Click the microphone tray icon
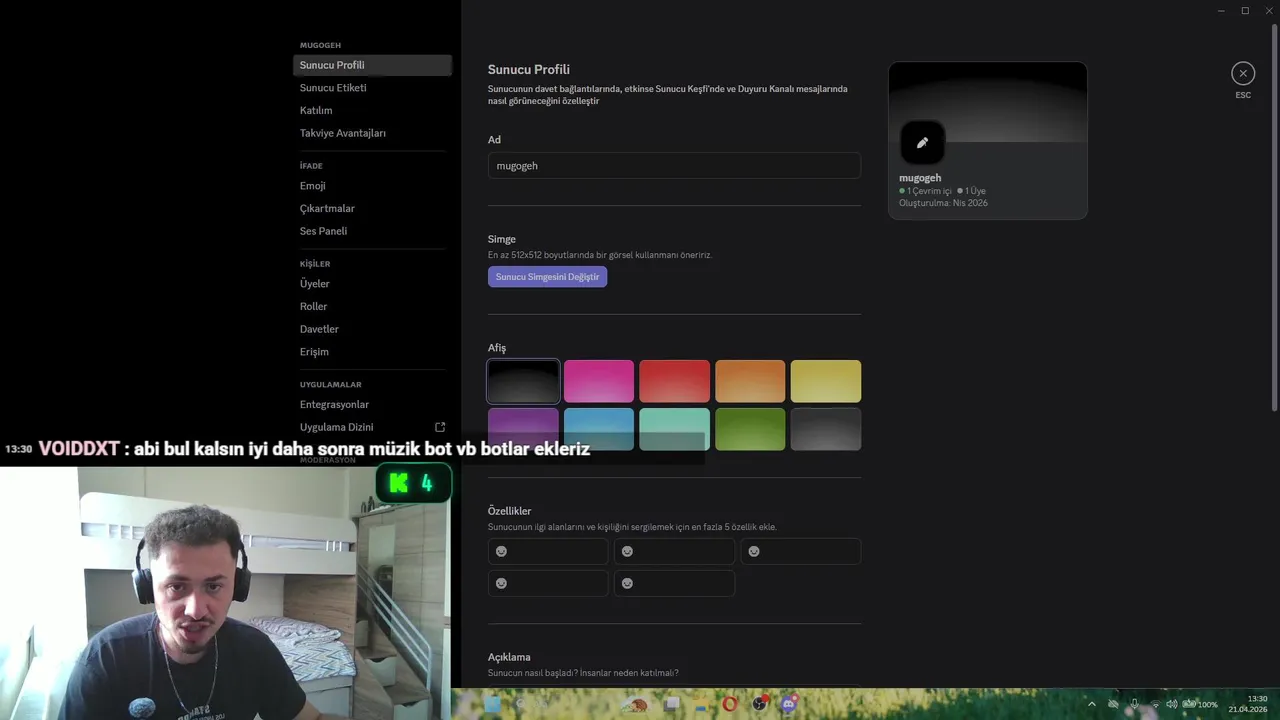1280x720 pixels. (1134, 704)
